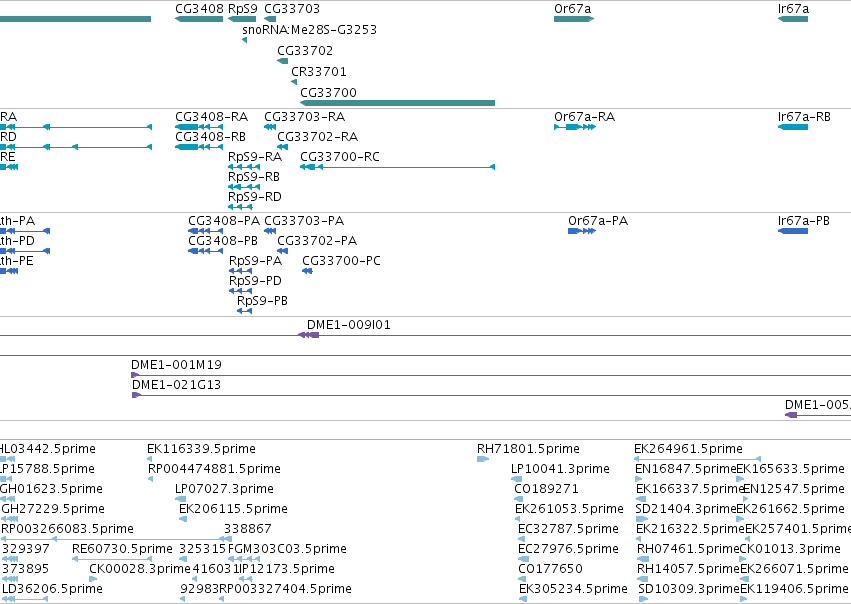The height and width of the screenshot is (604, 851).
Task: Select the GH27229.5prime EST label
Action: [x=53, y=509]
